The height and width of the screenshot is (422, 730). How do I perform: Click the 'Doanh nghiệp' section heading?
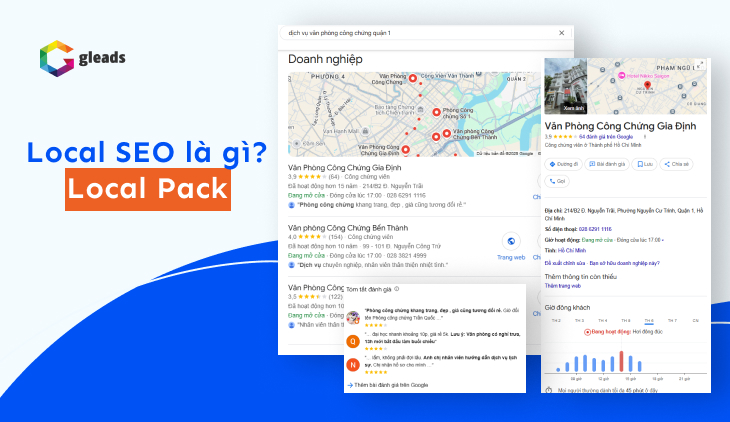pyautogui.click(x=325, y=59)
